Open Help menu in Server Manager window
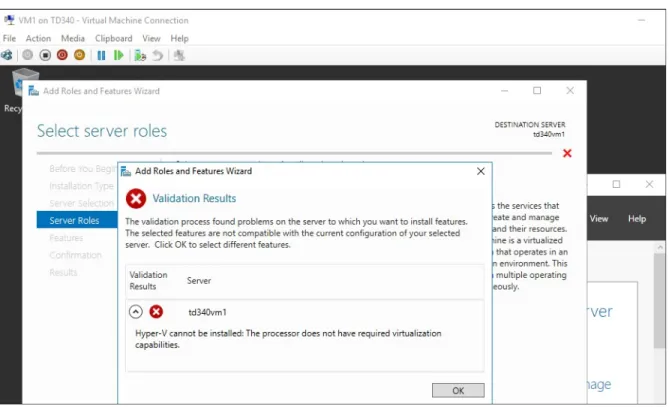Image resolution: width=669 pixels, height=407 pixels. coord(637,218)
